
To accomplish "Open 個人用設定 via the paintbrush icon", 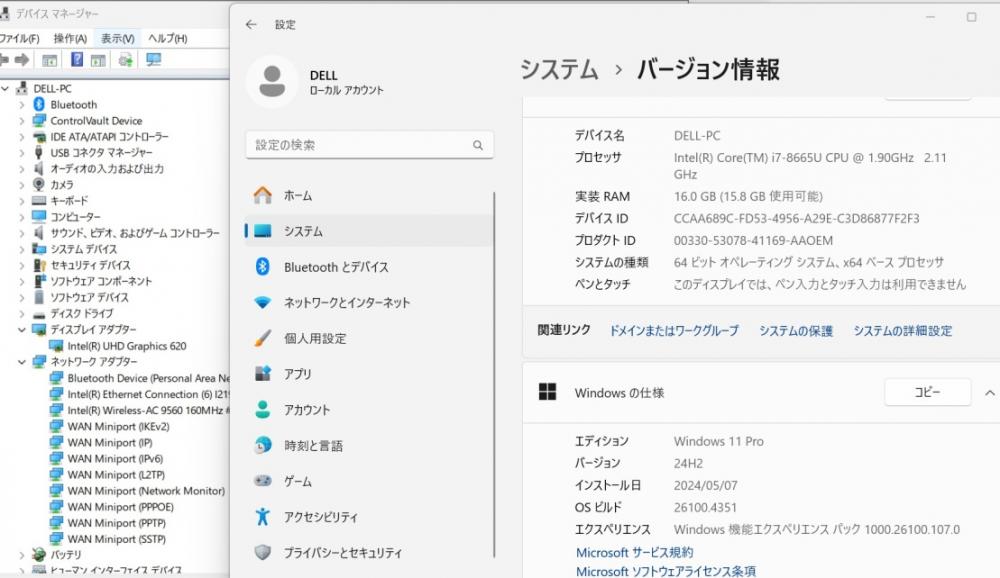I will pyautogui.click(x=263, y=338).
